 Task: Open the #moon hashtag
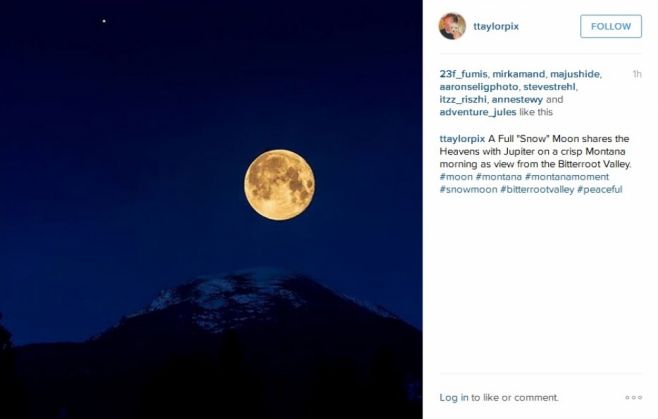click(x=456, y=177)
